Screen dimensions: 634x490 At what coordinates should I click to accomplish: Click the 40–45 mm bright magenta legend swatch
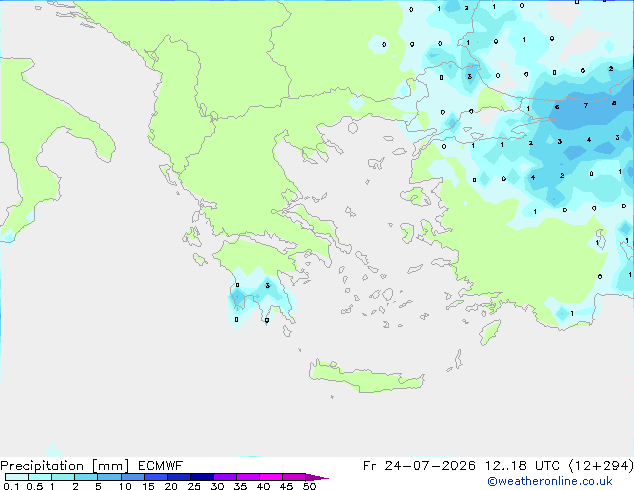271,477
